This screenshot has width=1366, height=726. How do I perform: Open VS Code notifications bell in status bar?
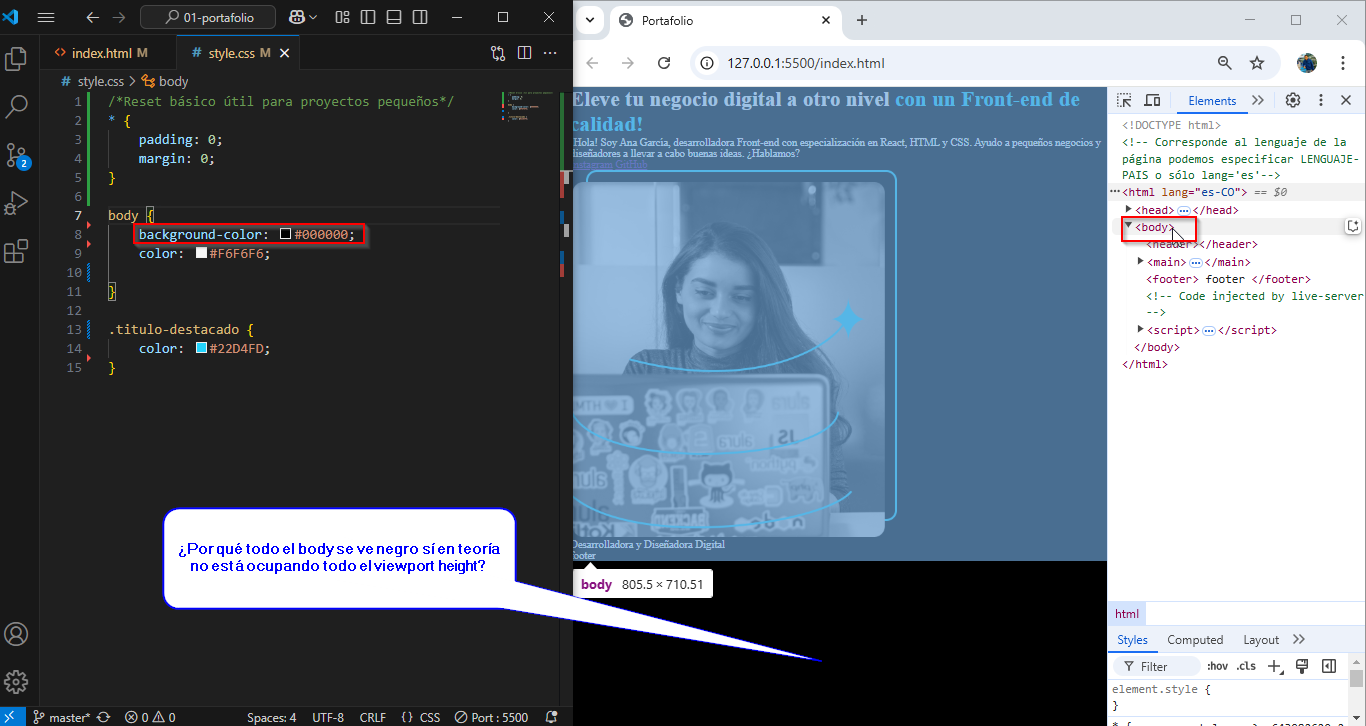(551, 717)
